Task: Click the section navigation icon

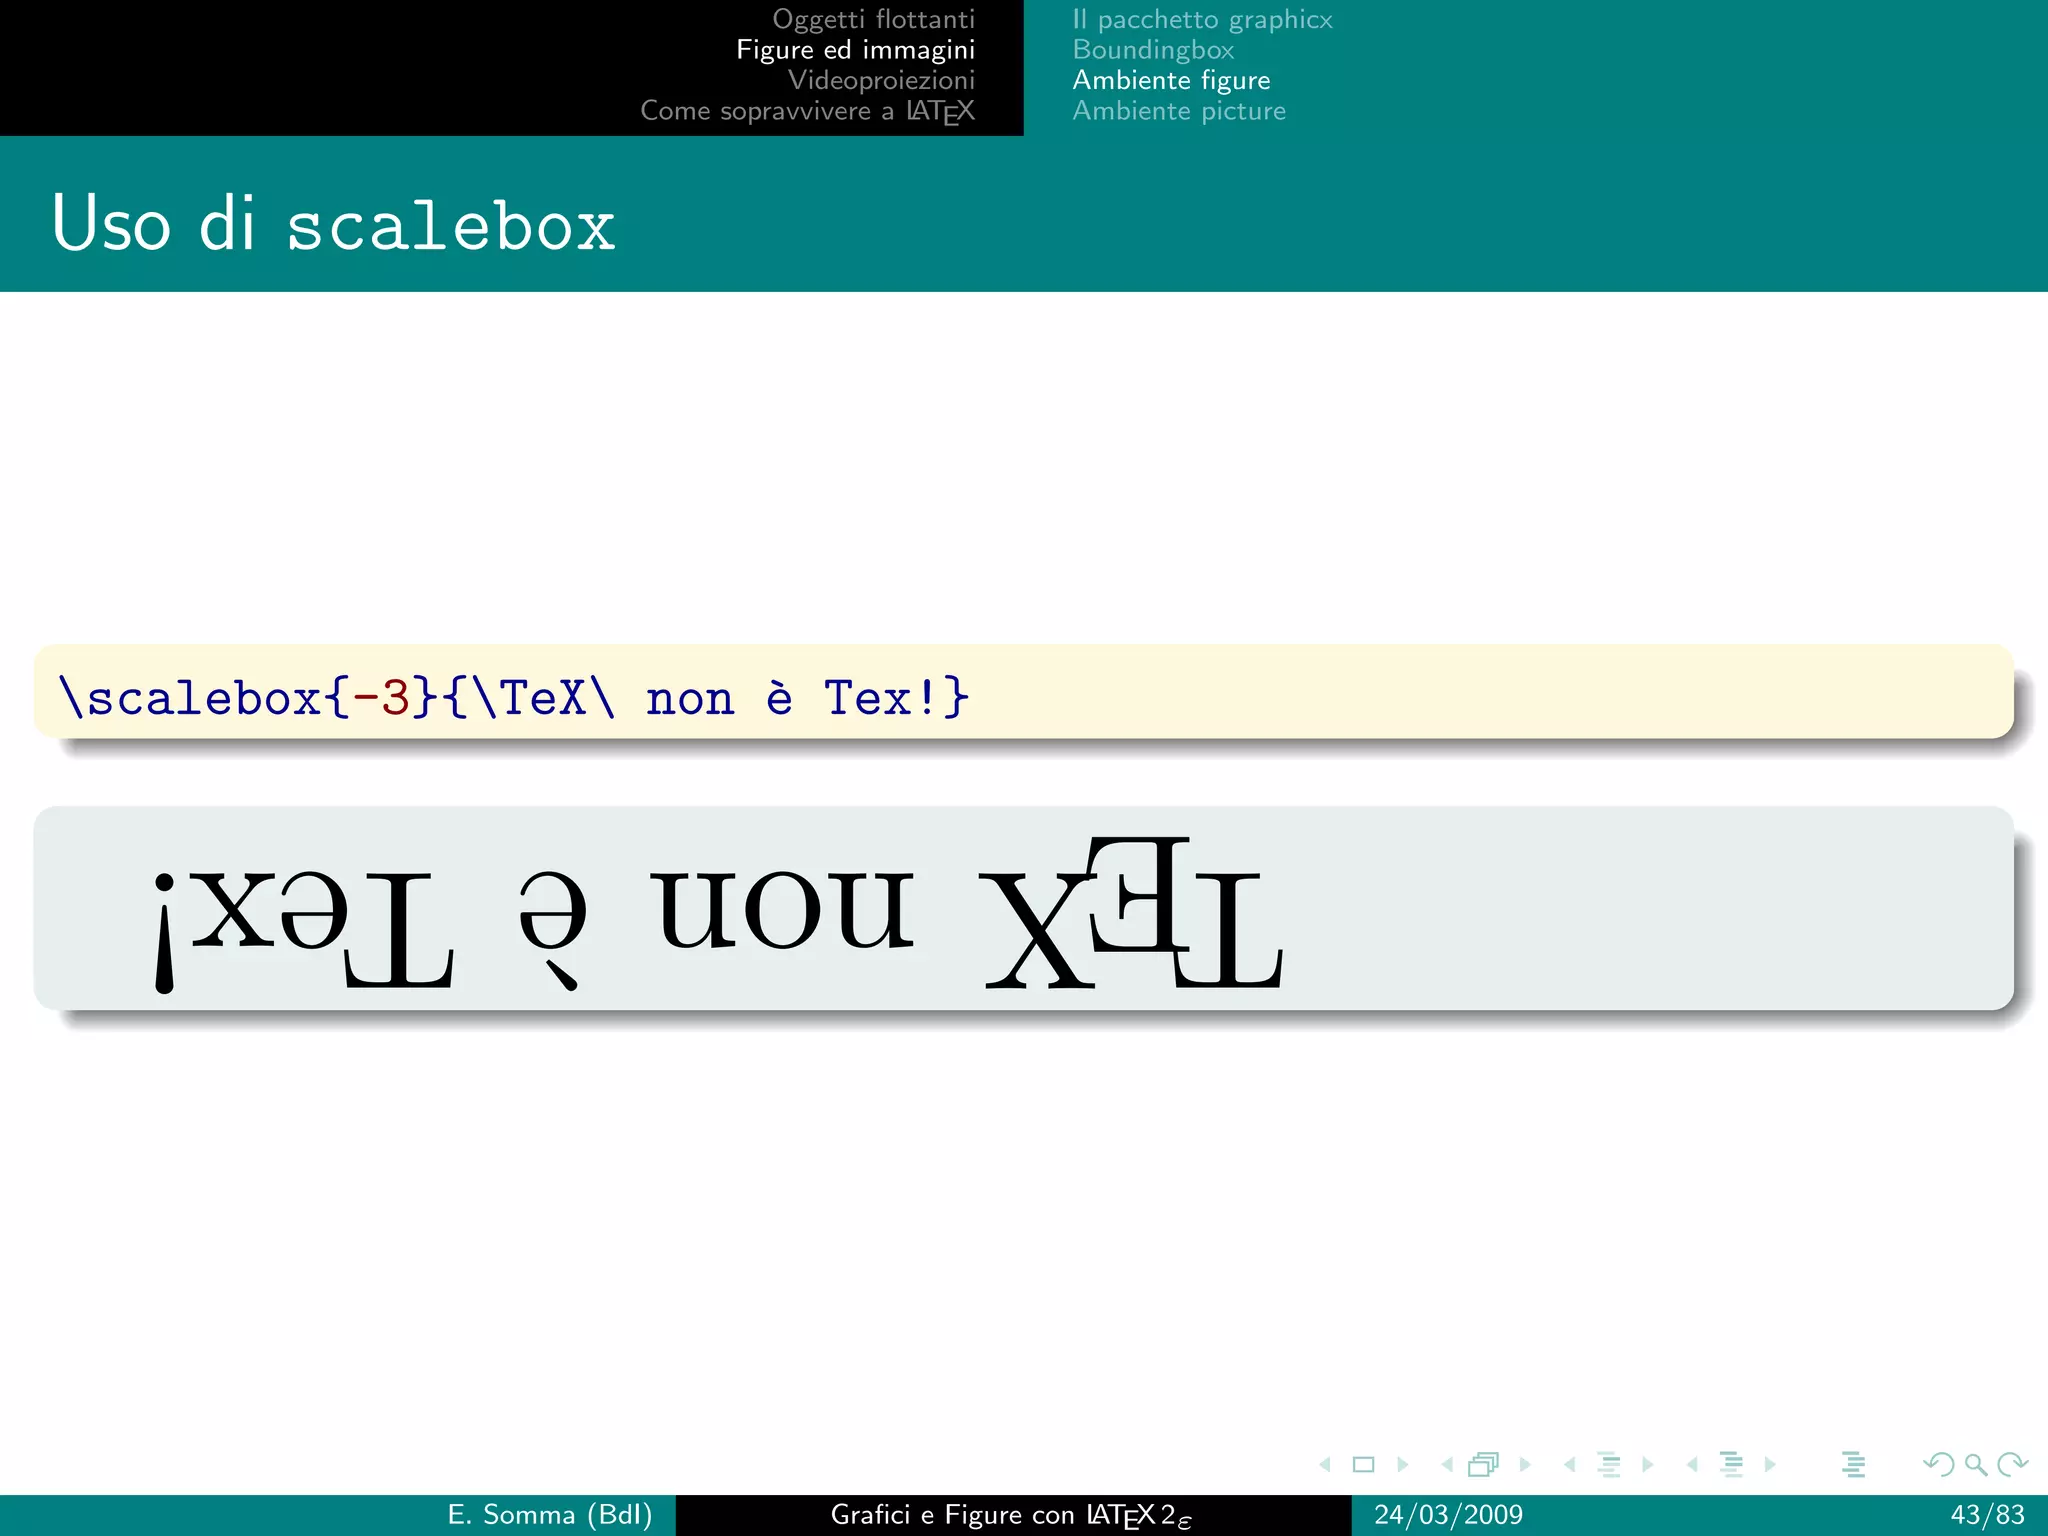Action: pyautogui.click(x=1732, y=1465)
